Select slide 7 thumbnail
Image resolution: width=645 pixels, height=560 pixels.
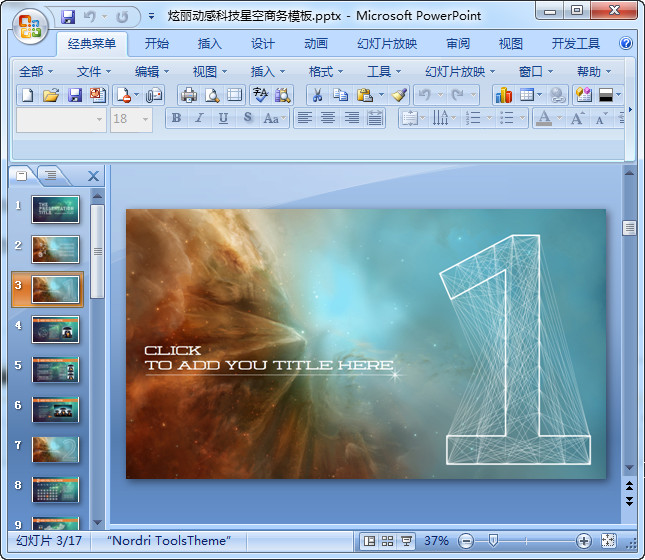[56, 450]
